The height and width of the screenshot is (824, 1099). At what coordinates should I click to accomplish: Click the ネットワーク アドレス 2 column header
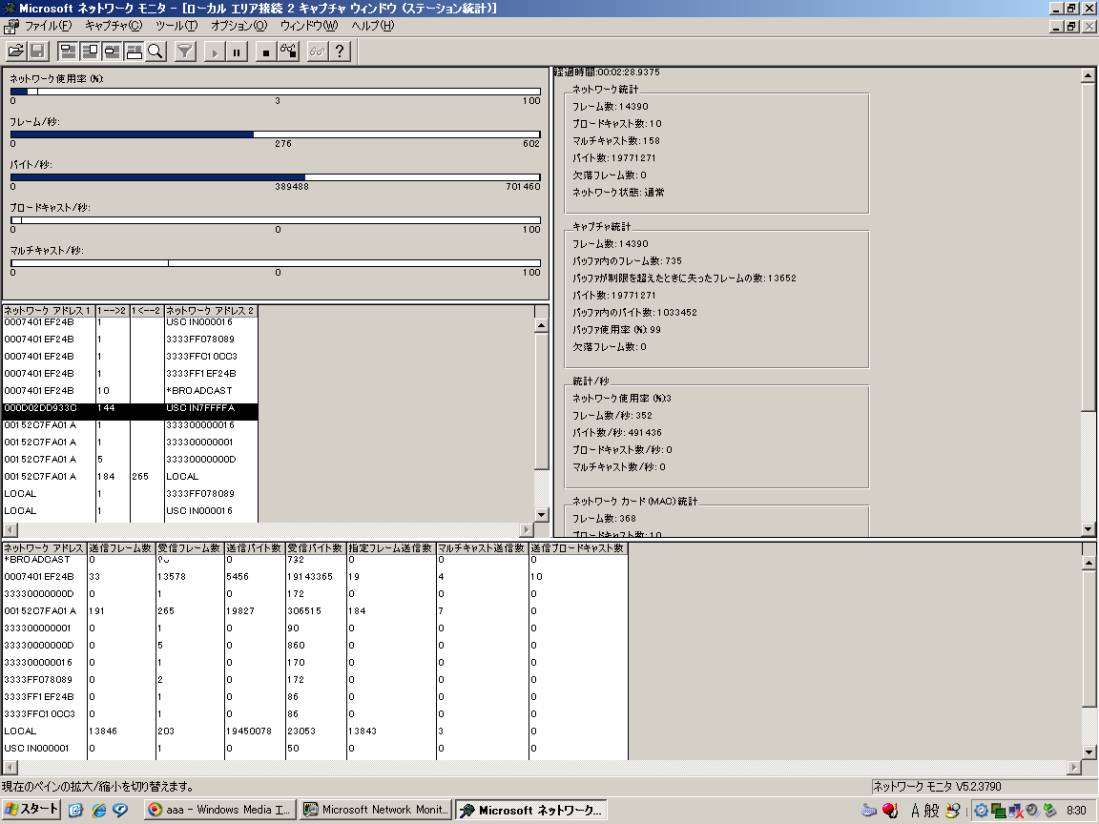(211, 310)
